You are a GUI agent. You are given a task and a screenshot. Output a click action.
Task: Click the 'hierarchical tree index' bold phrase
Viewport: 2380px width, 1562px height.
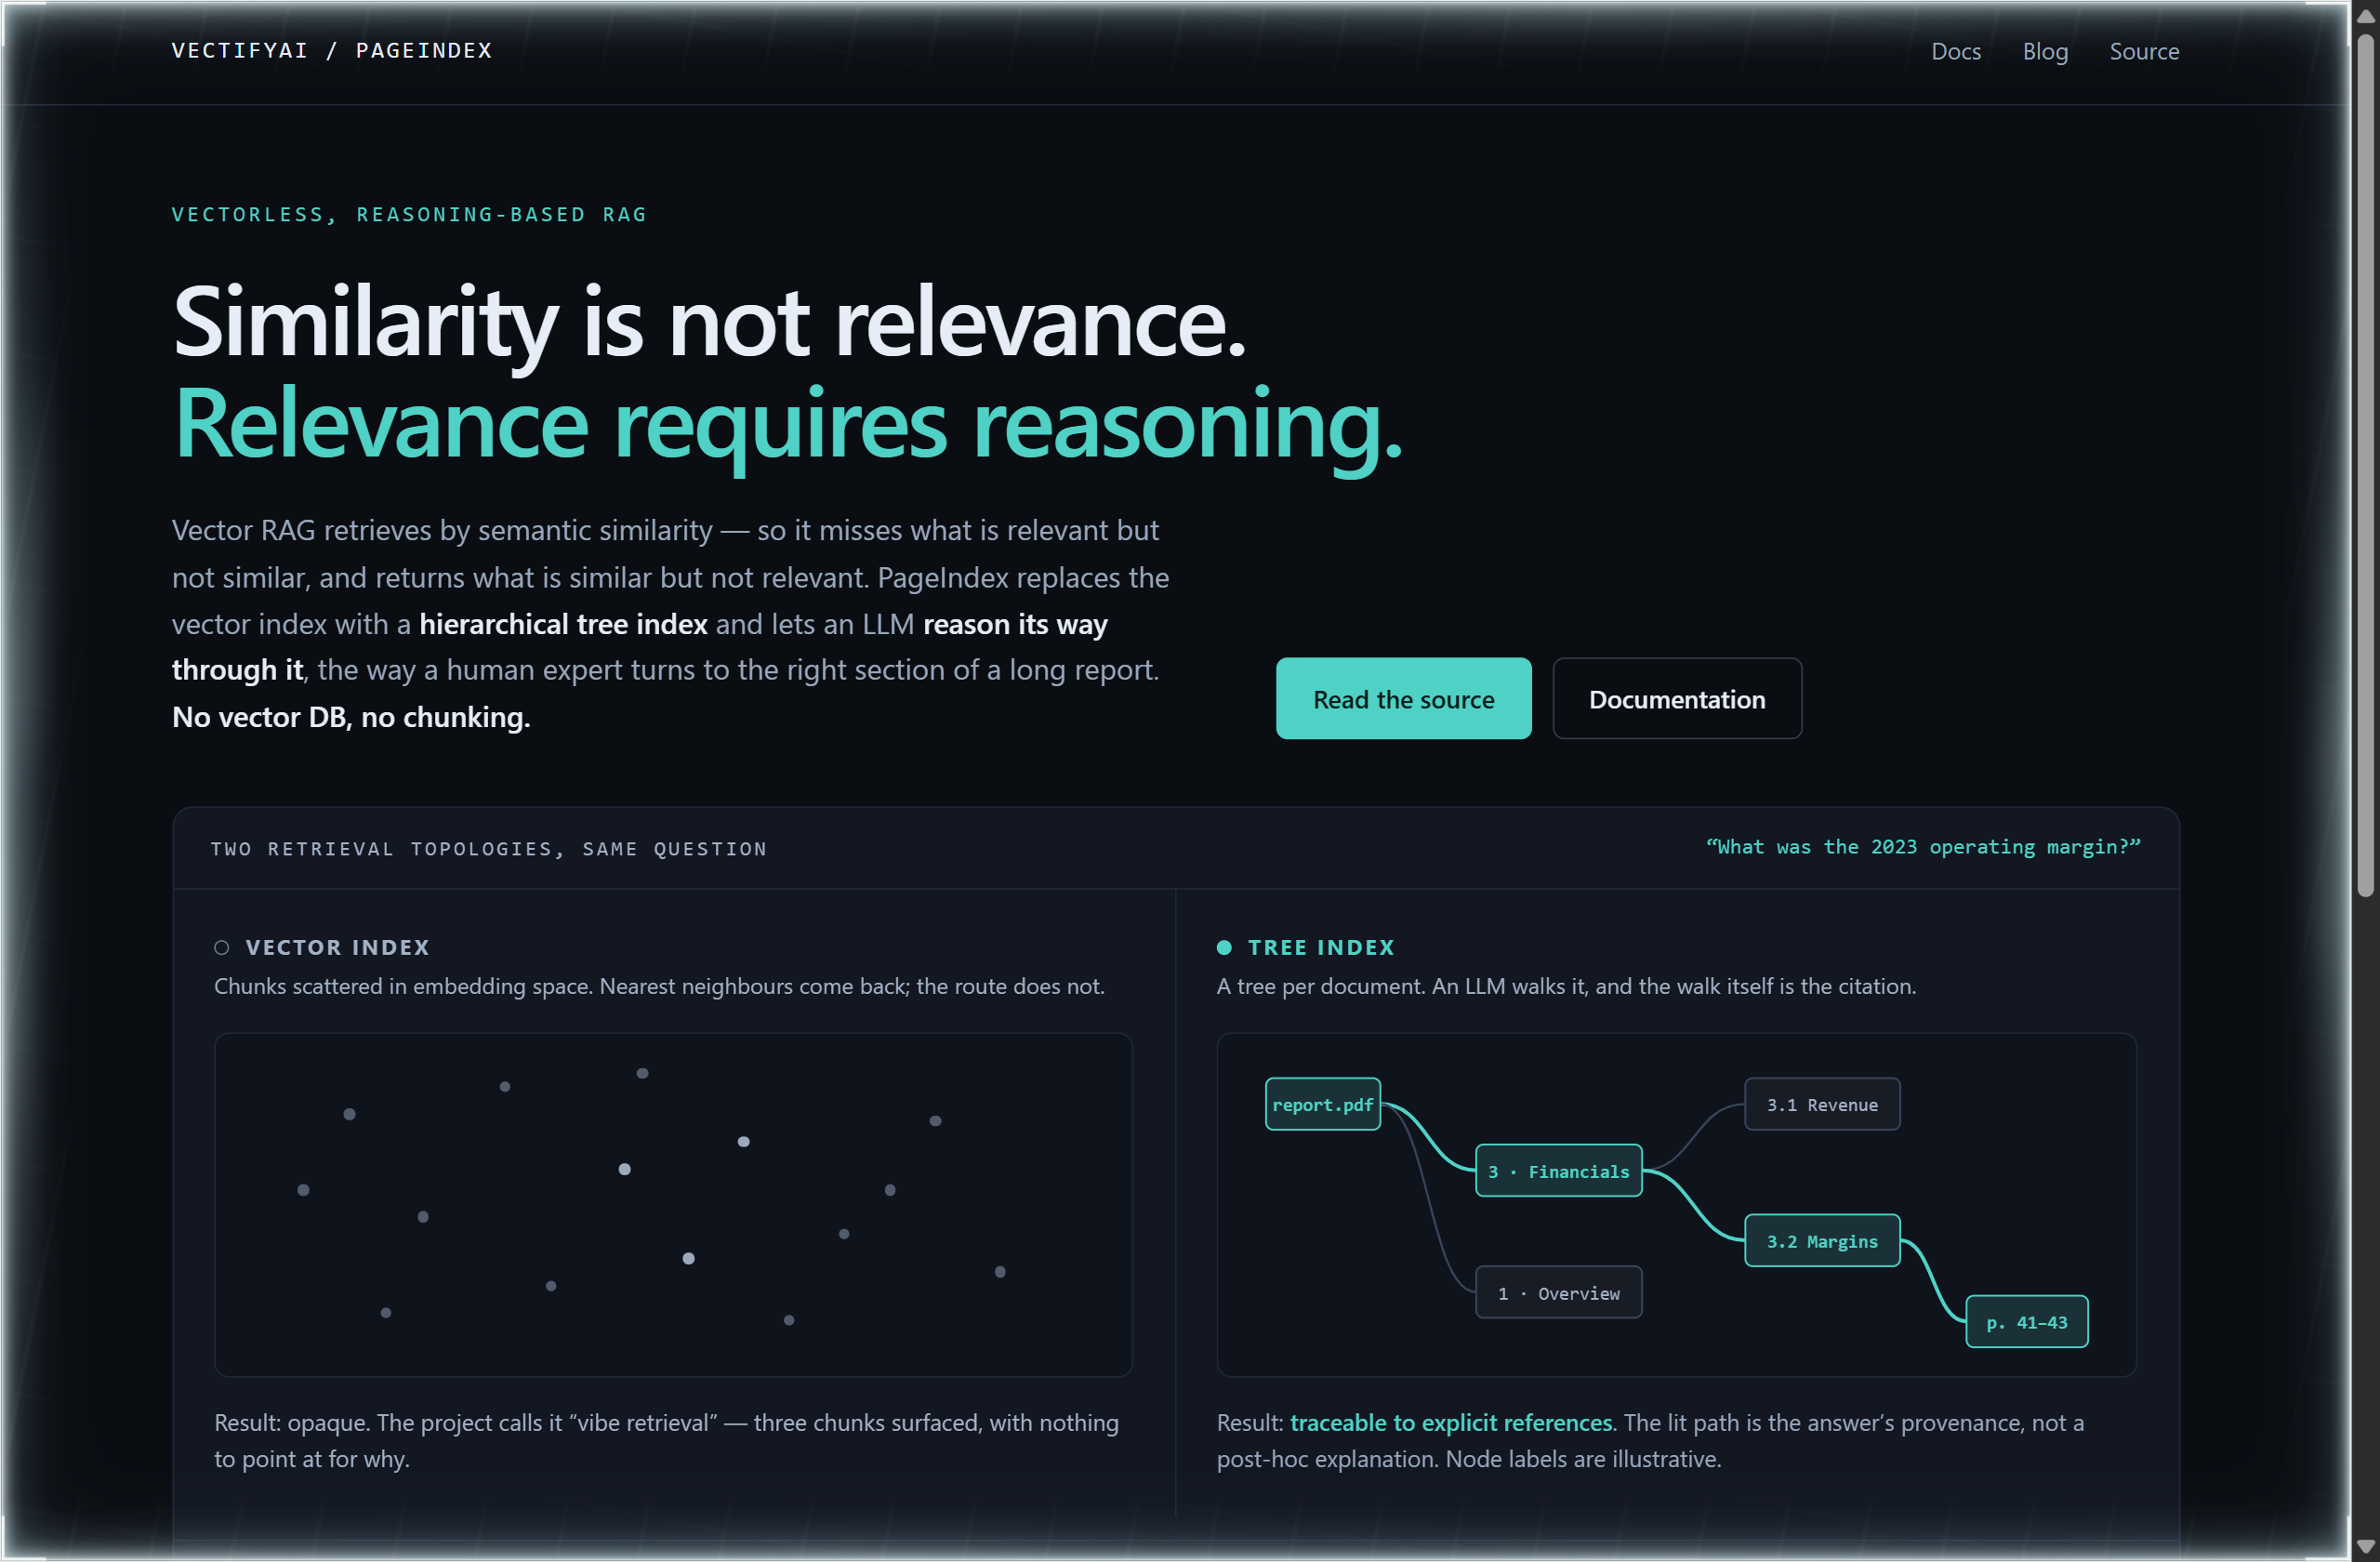pos(563,624)
